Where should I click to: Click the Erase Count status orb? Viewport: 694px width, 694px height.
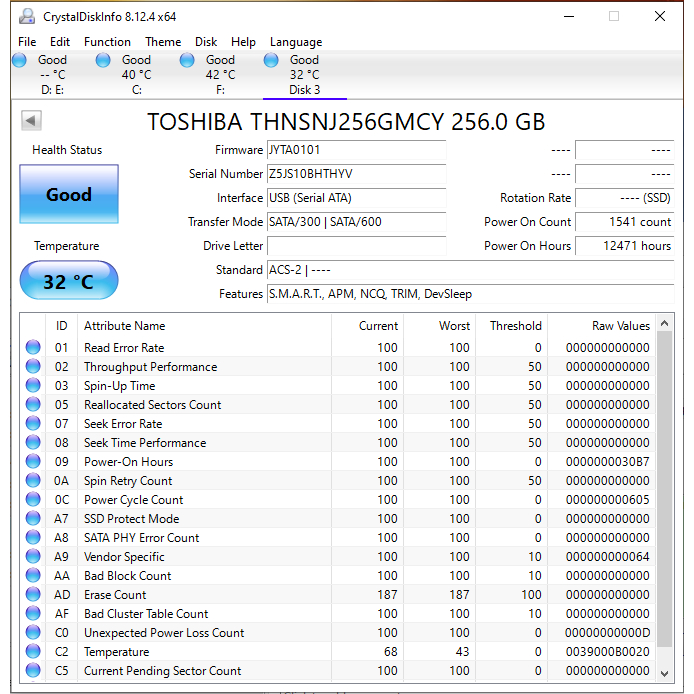pos(33,595)
